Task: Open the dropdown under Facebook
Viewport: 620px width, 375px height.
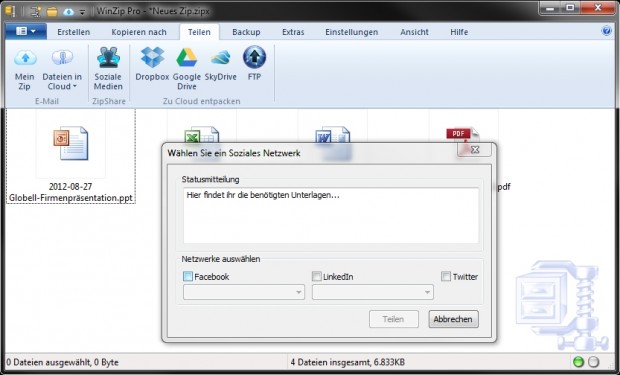Action: [244, 292]
